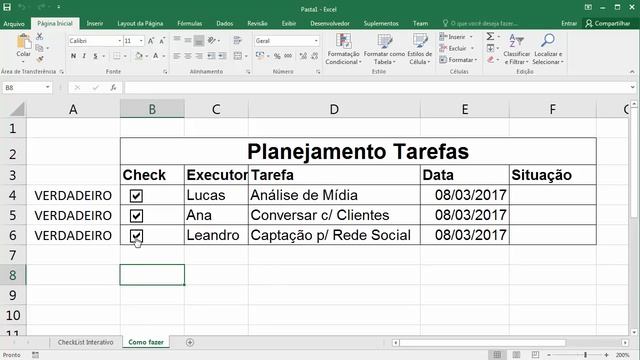This screenshot has width=640, height=360.
Task: Click the formula bar input
Action: click(376, 87)
